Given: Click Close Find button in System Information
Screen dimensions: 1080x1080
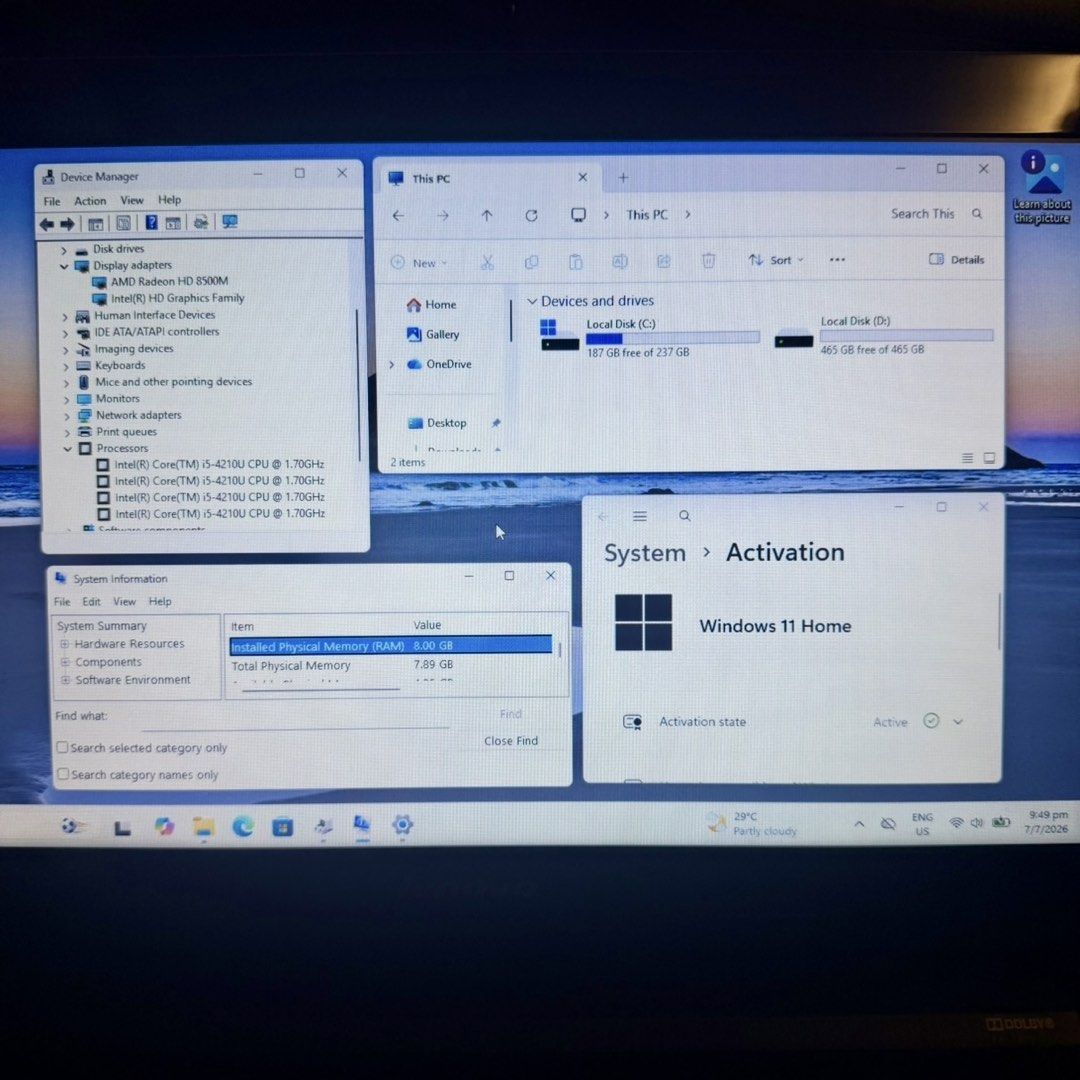Looking at the screenshot, I should click(x=511, y=741).
